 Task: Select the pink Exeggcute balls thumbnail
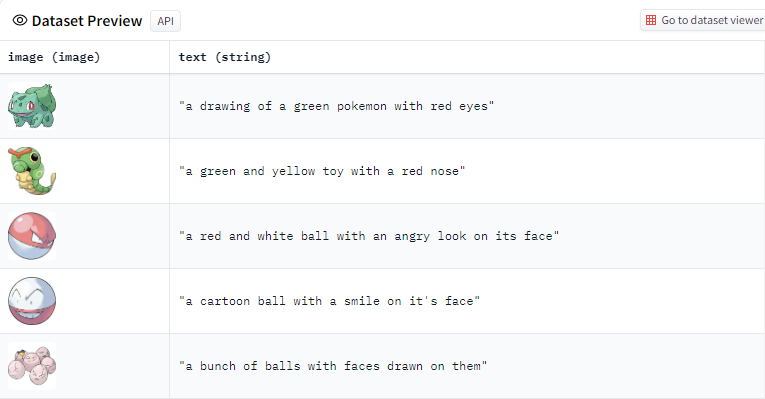pyautogui.click(x=32, y=366)
